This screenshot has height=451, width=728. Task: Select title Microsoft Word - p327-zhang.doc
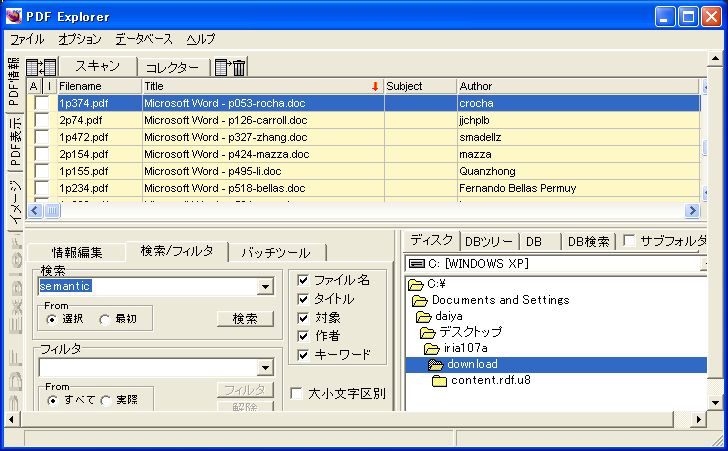226,137
